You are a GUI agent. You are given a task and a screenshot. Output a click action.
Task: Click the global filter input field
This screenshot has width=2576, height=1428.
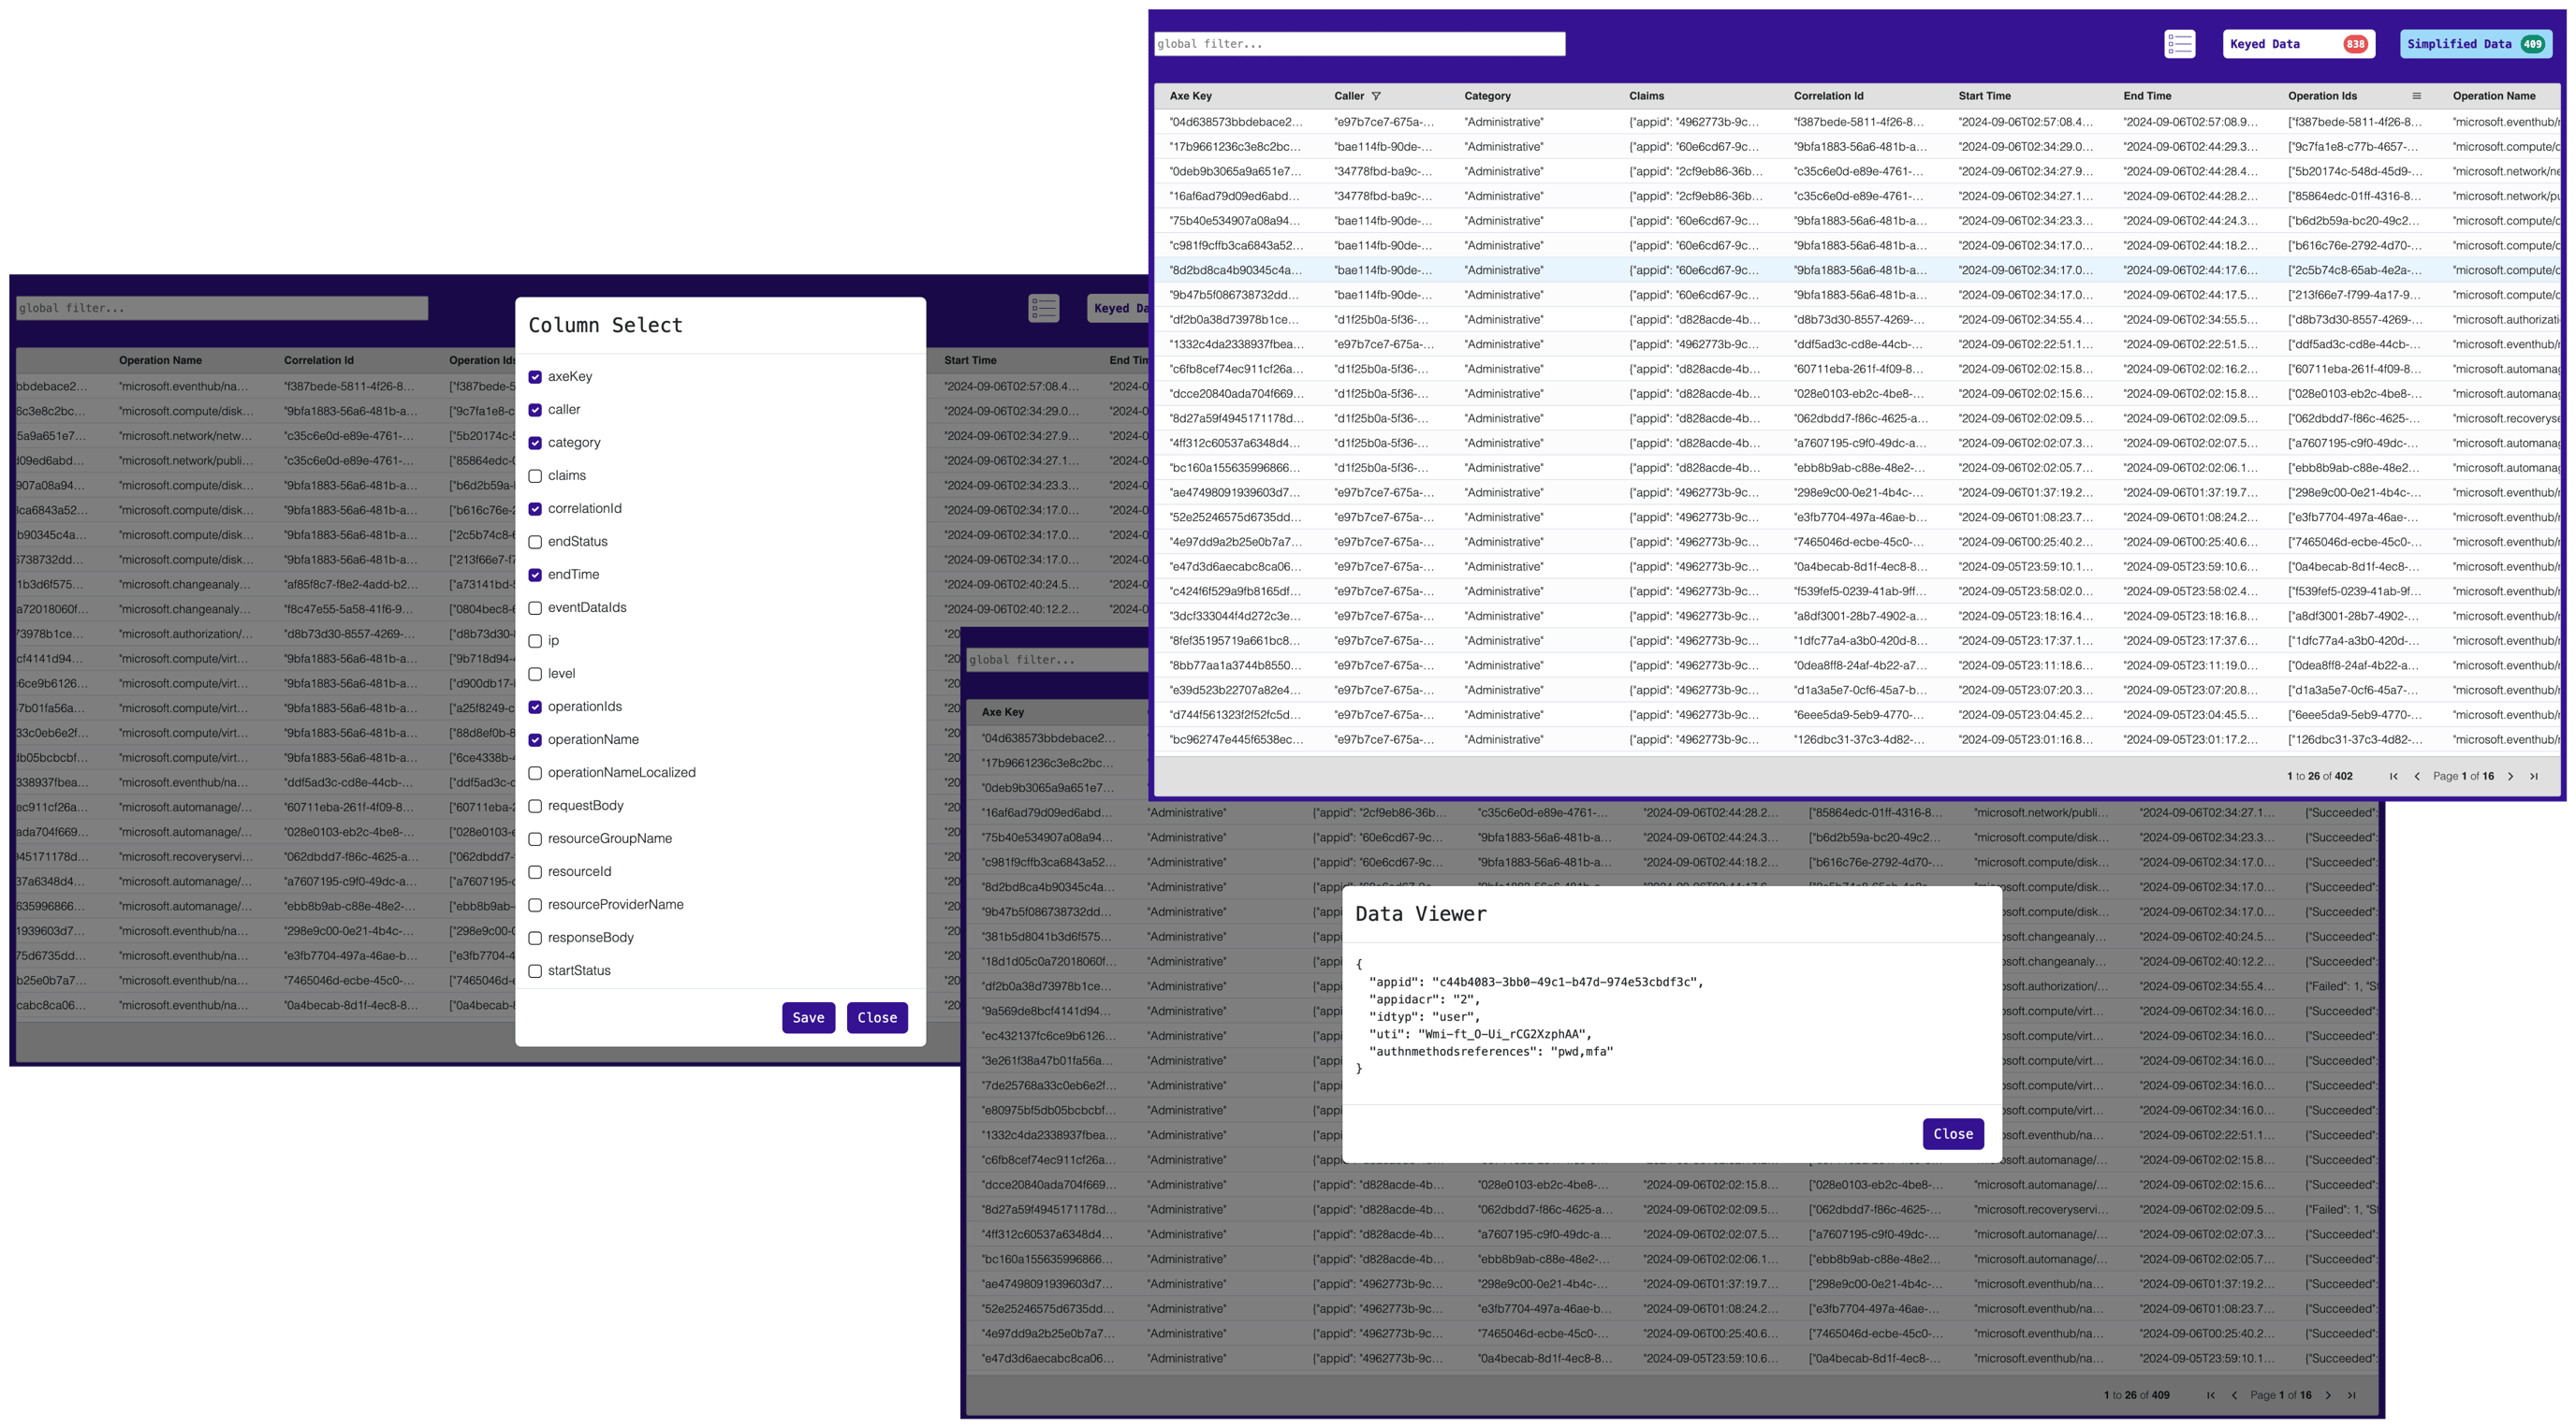pyautogui.click(x=1360, y=43)
